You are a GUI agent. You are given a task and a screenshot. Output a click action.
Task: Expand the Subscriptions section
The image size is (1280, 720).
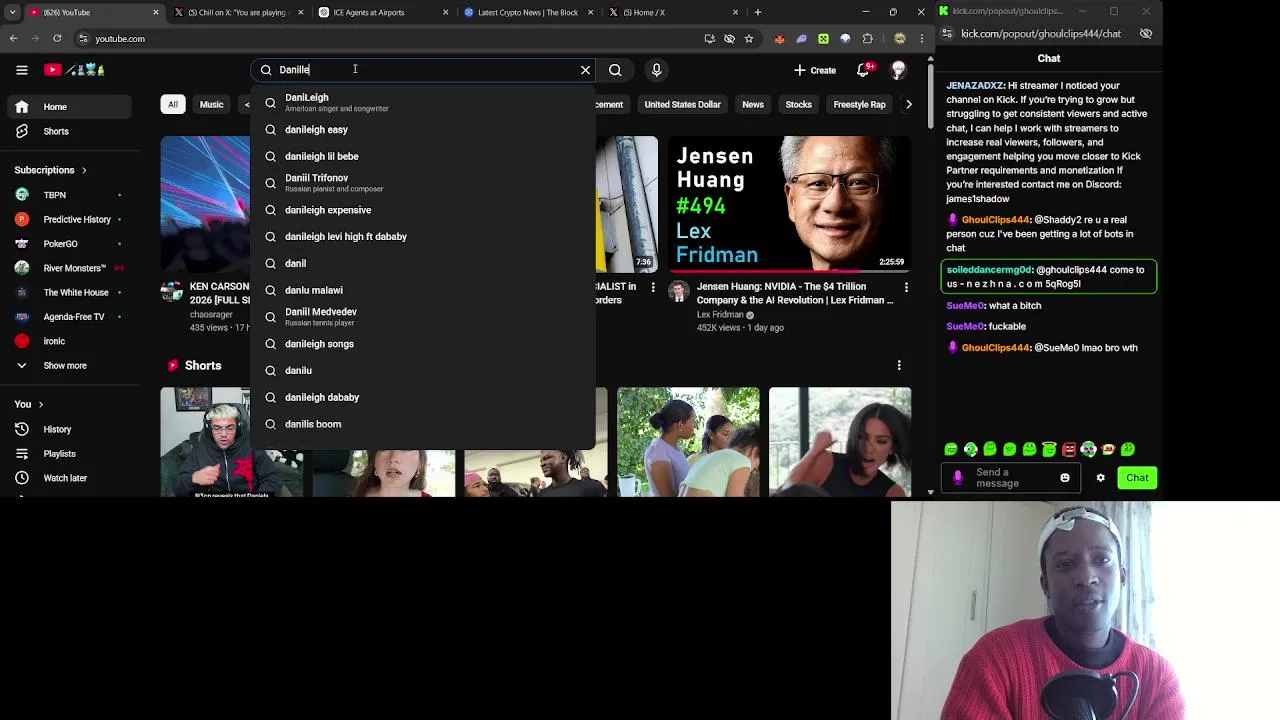(50, 170)
